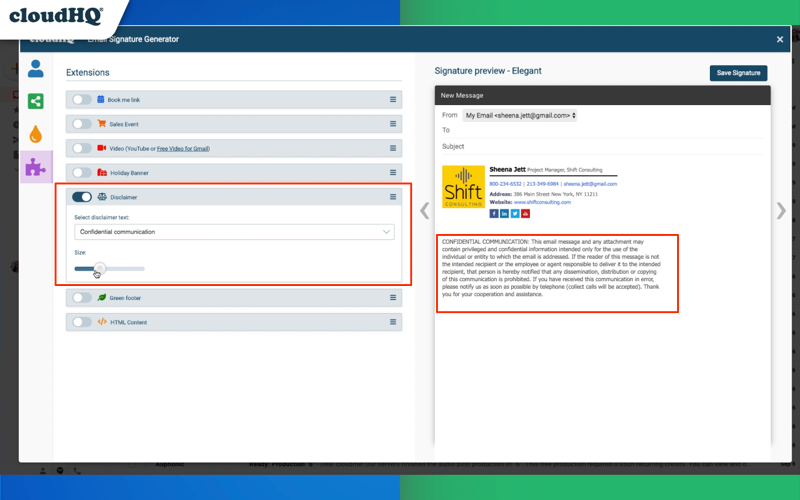800x500 pixels.
Task: Grab the HTML Content reorder handle
Action: click(x=393, y=322)
